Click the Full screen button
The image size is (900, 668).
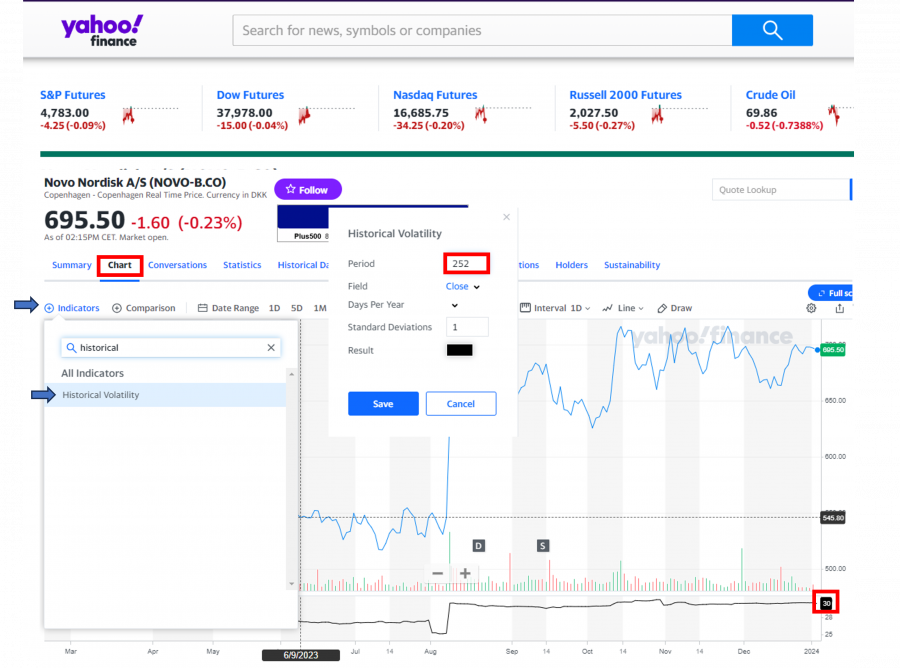pyautogui.click(x=832, y=293)
